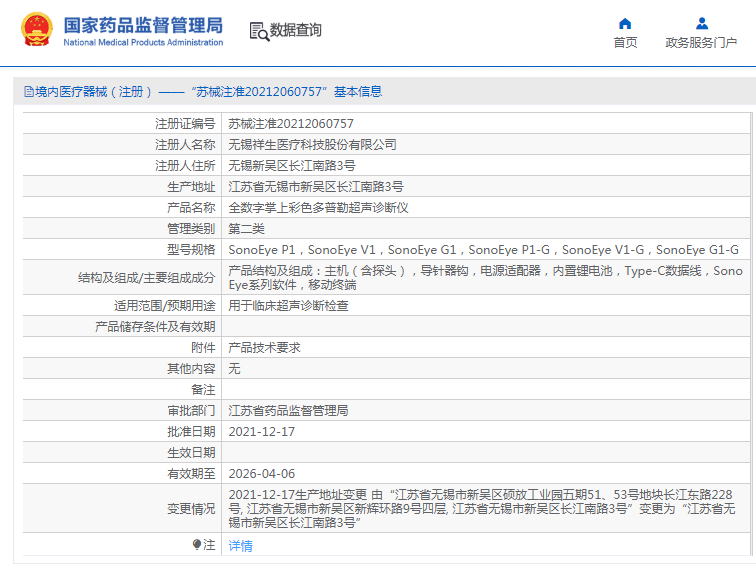Click the 型号规格 label

click(x=191, y=250)
